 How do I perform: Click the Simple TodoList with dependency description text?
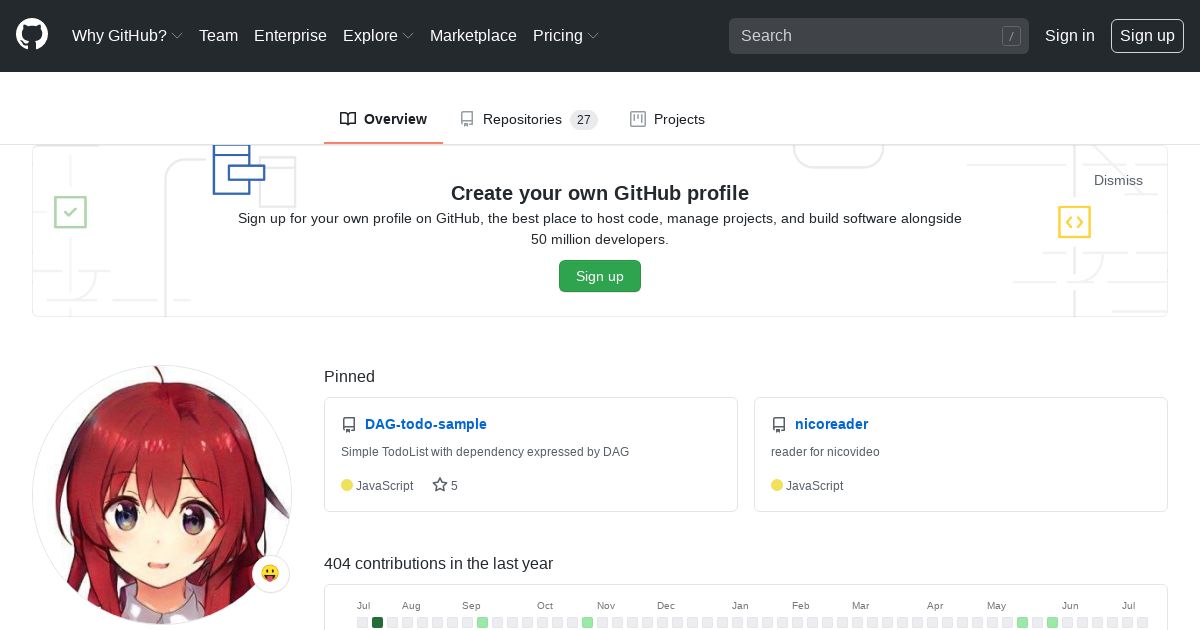pos(485,452)
